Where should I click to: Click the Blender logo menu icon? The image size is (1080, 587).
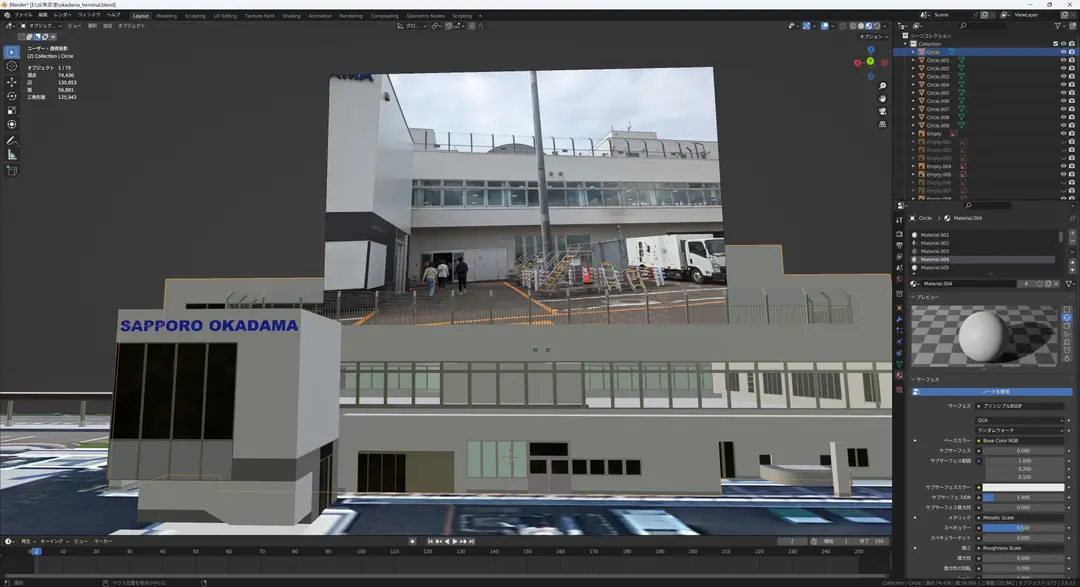(x=7, y=15)
